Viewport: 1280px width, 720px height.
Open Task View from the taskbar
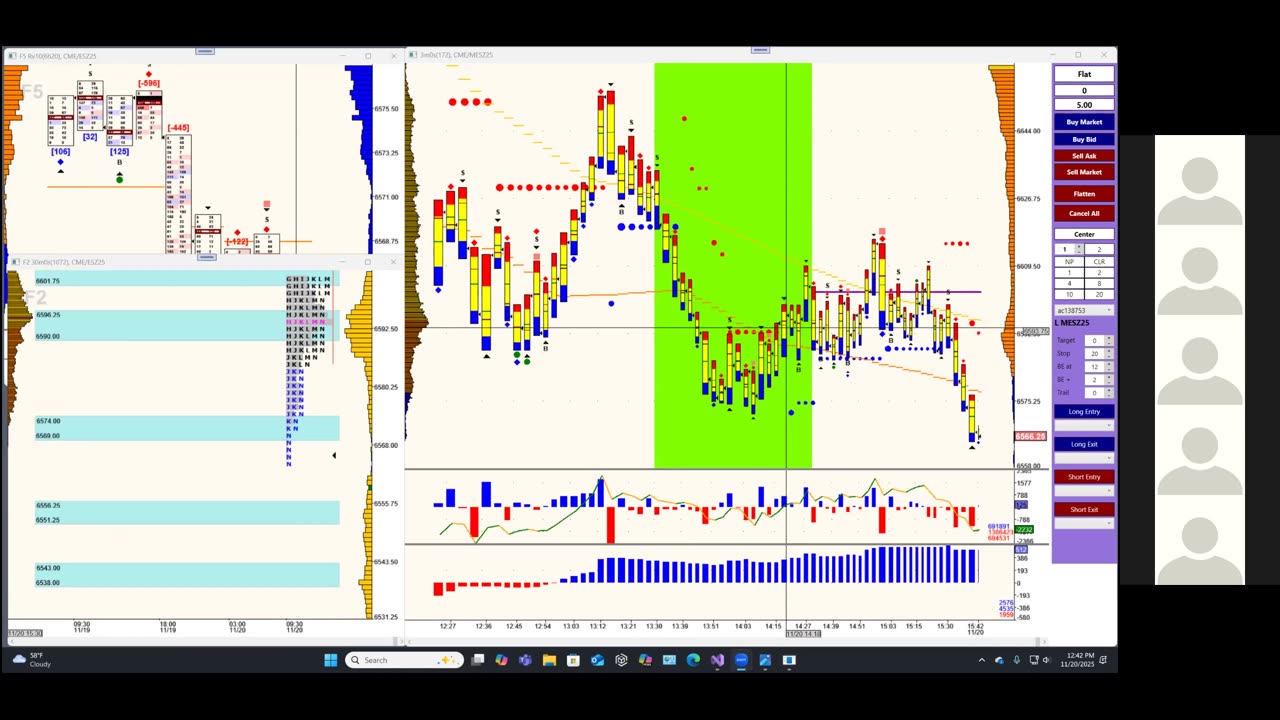click(x=478, y=660)
